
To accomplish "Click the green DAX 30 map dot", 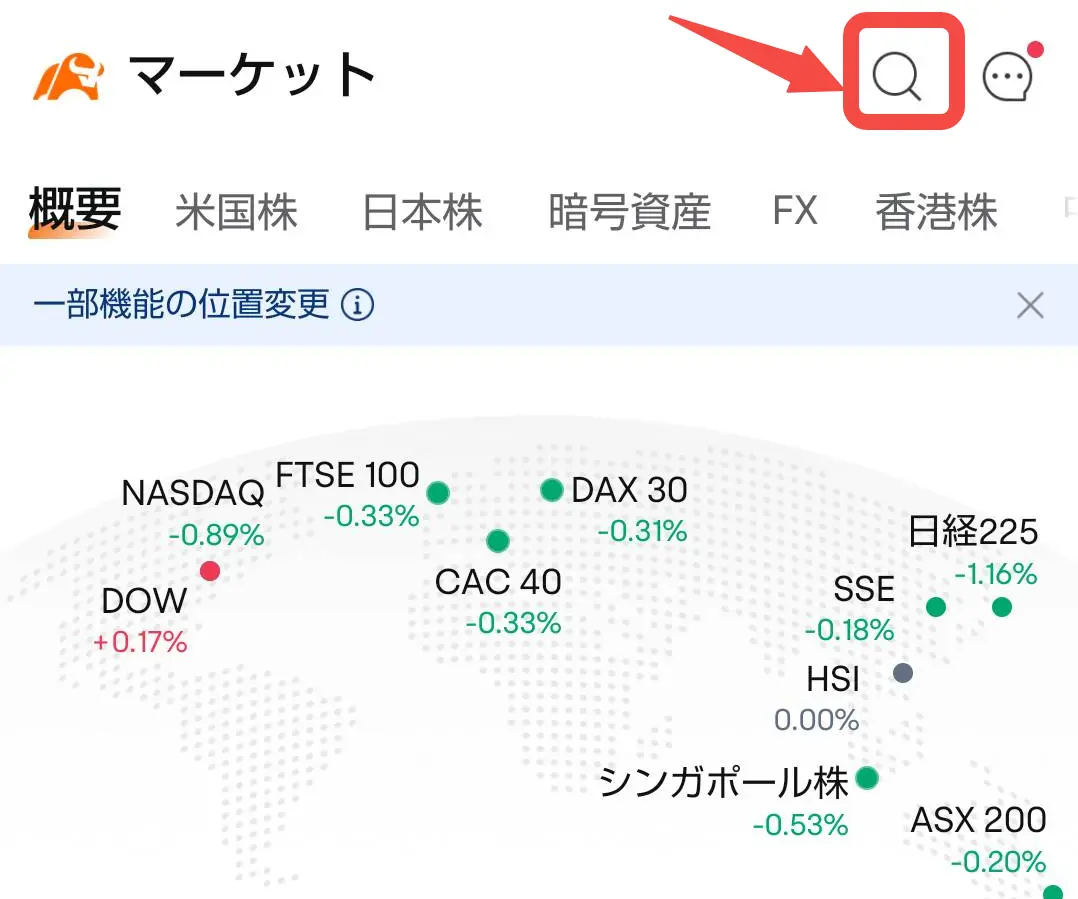I will 552,490.
